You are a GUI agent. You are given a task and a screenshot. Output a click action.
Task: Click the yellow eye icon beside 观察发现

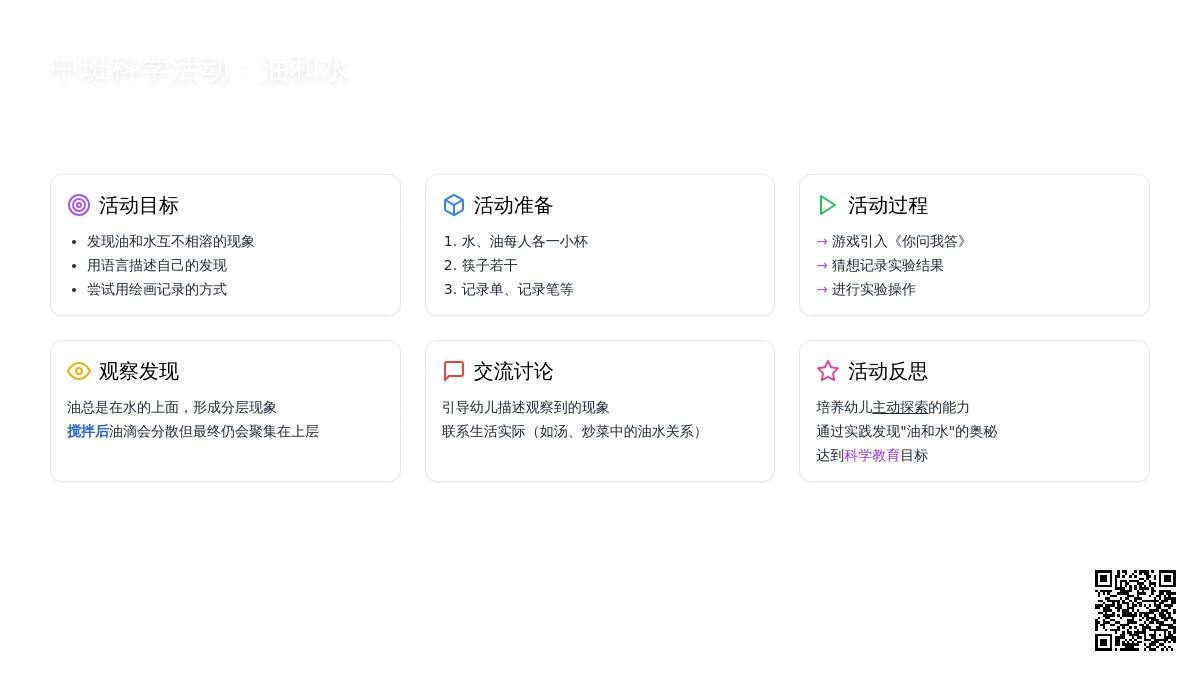coord(79,371)
